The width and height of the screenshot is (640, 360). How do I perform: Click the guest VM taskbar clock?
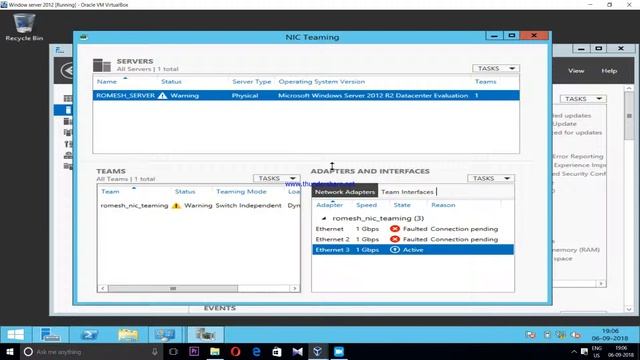point(610,335)
